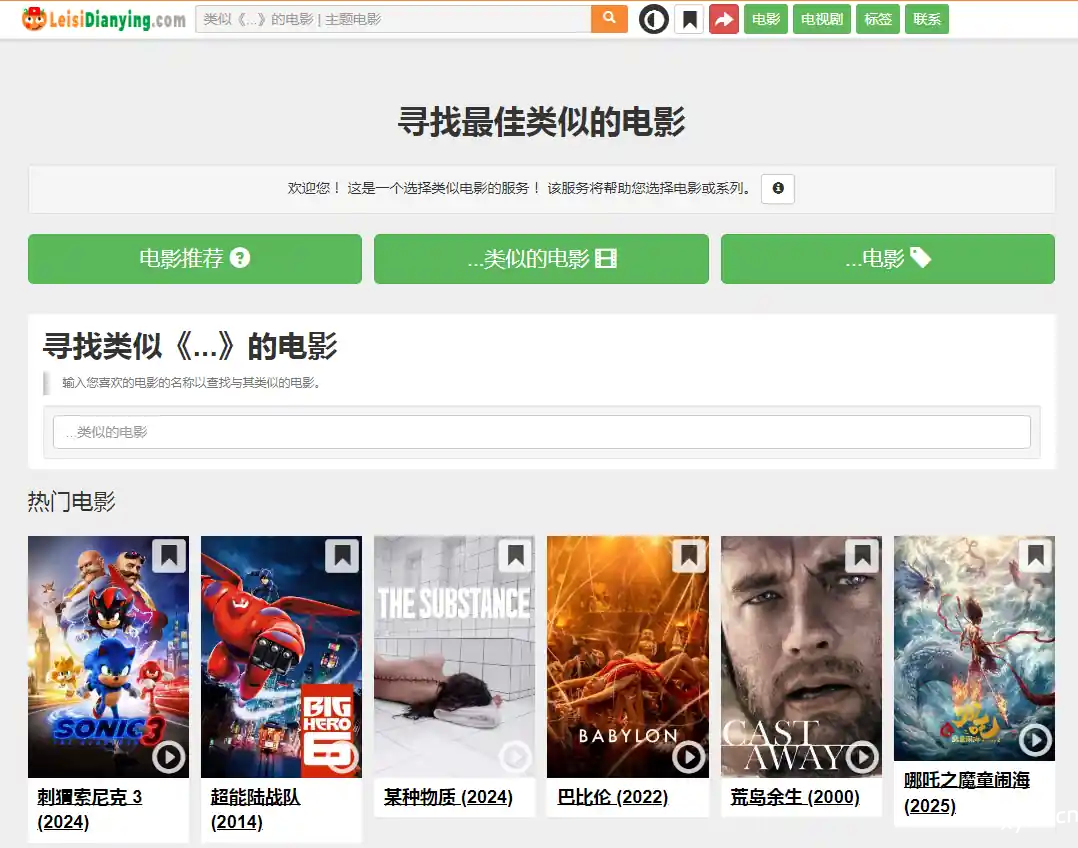
Task: Toggle dark mode contrast icon
Action: 653,19
